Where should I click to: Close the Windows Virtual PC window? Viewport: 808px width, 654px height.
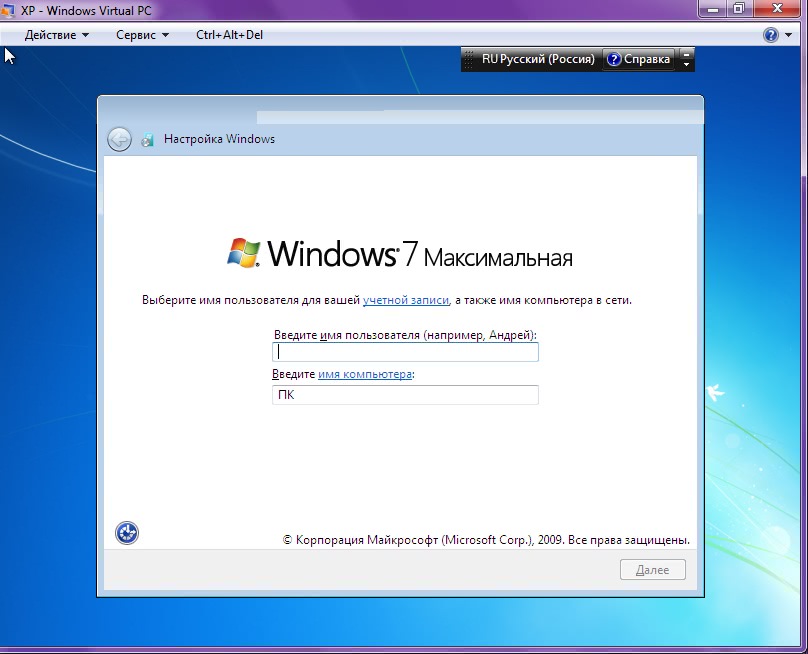pyautogui.click(x=778, y=9)
